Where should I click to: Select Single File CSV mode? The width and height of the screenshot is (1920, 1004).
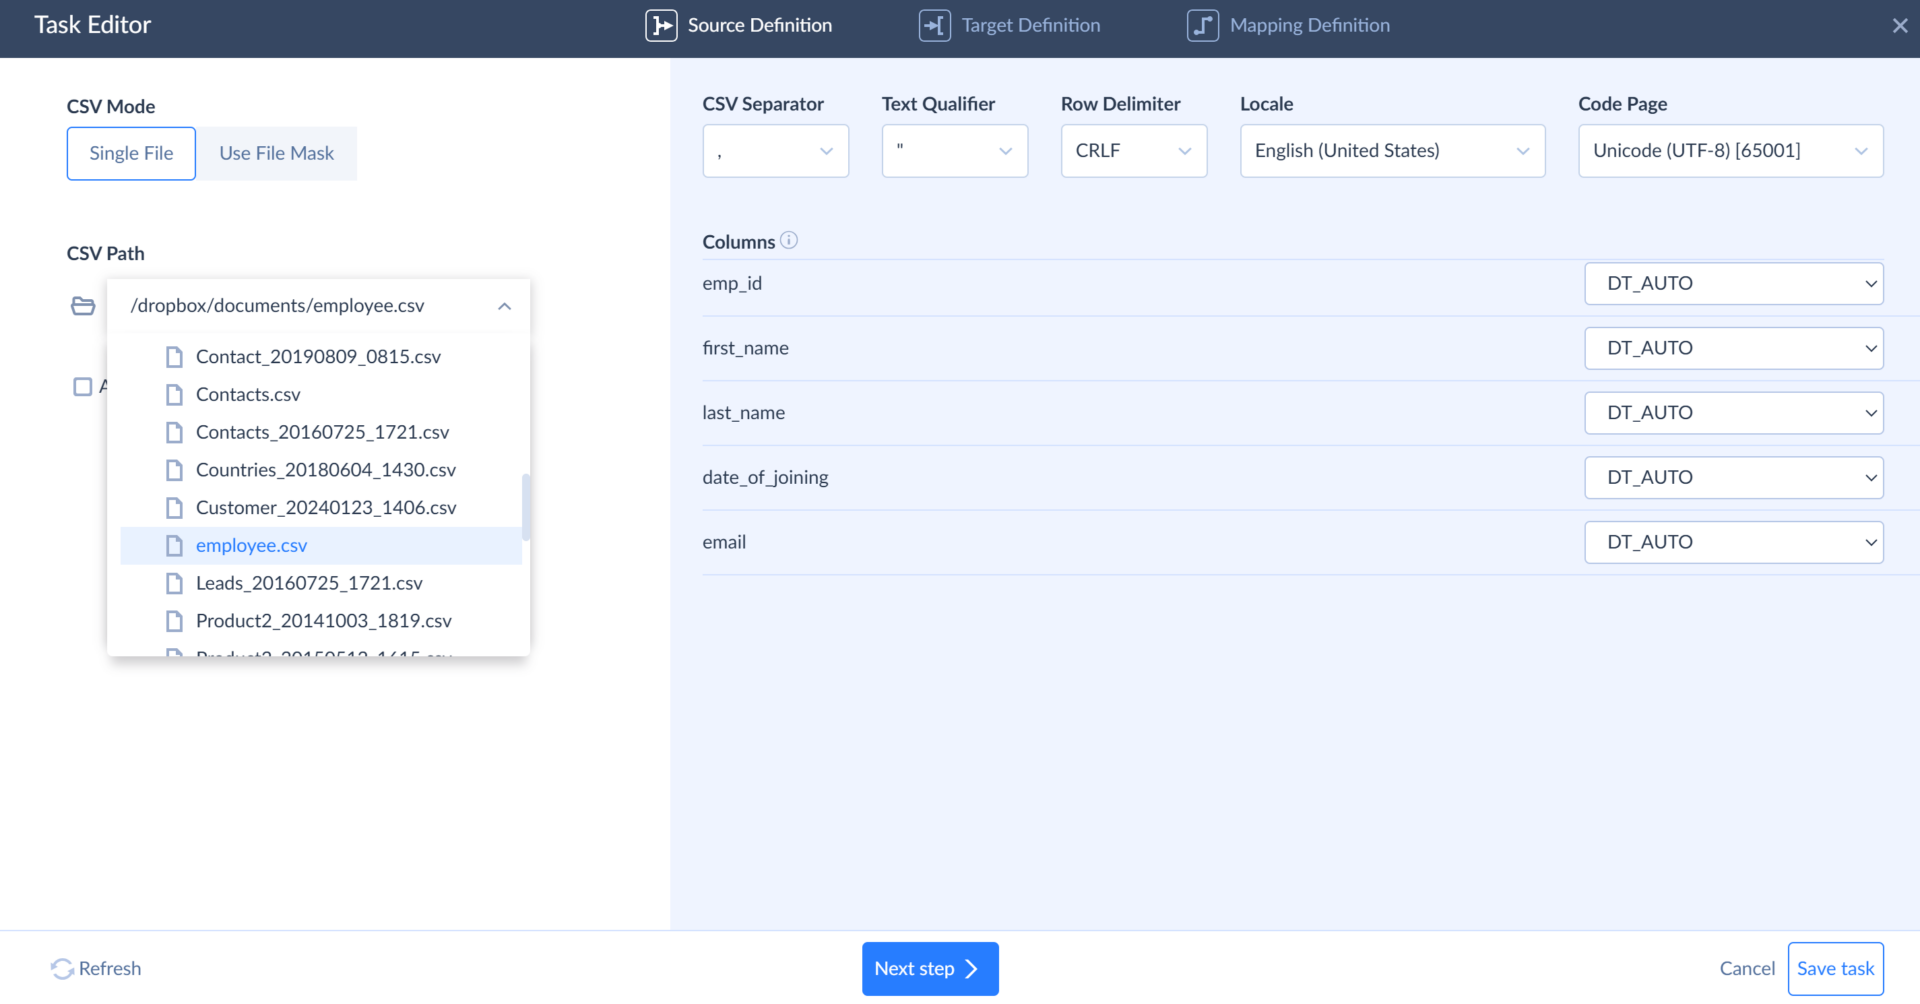[131, 153]
